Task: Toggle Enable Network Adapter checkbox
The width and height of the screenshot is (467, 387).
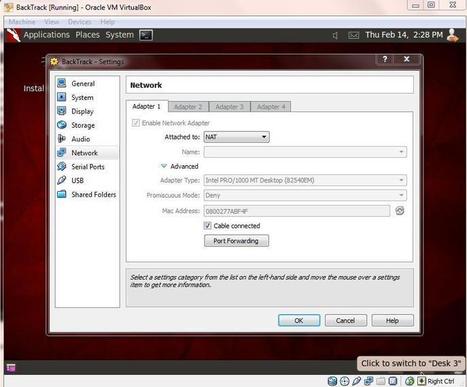Action: pyautogui.click(x=136, y=123)
